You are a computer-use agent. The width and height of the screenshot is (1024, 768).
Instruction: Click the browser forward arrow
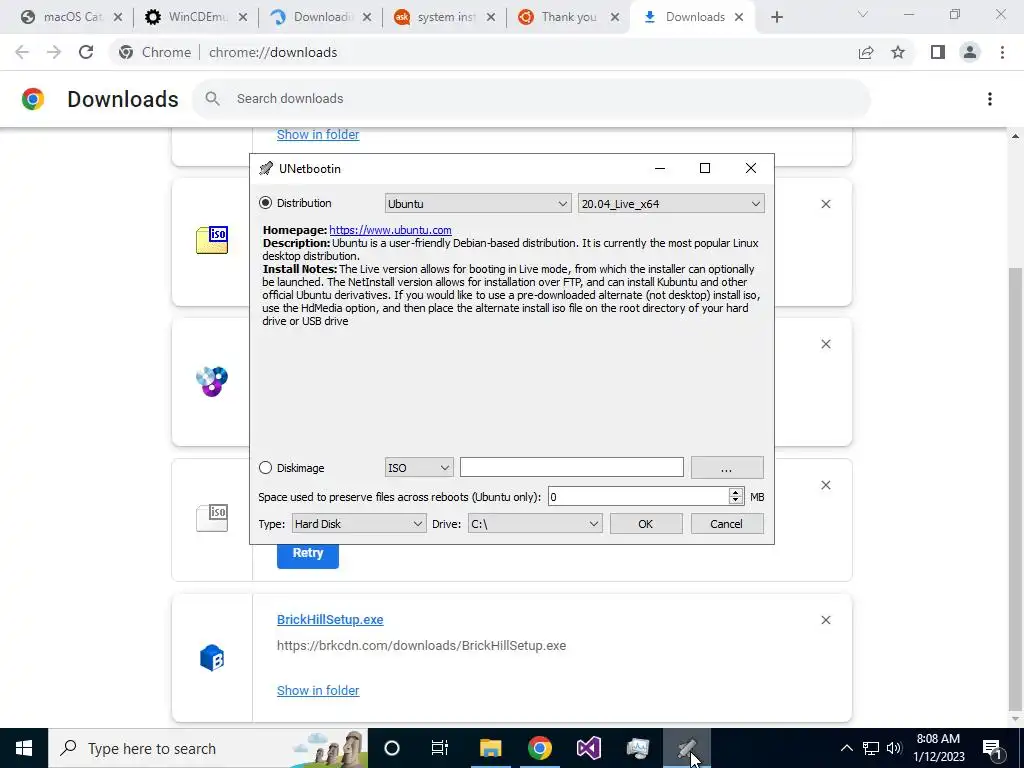(54, 52)
